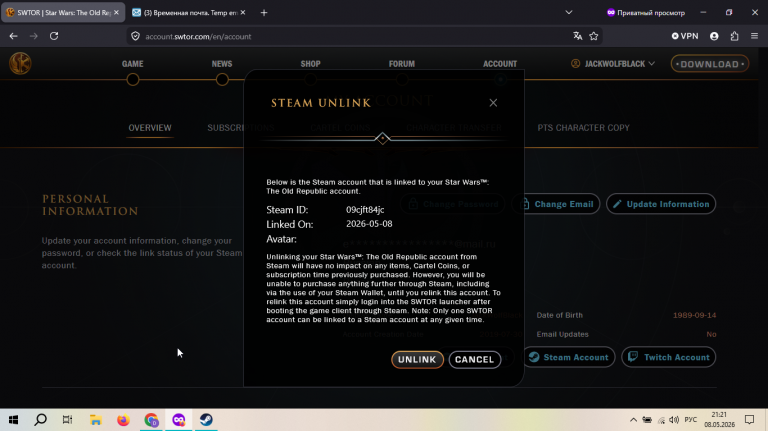Image resolution: width=768 pixels, height=431 pixels.
Task: Select the OVERVIEW tab
Action: pos(150,128)
